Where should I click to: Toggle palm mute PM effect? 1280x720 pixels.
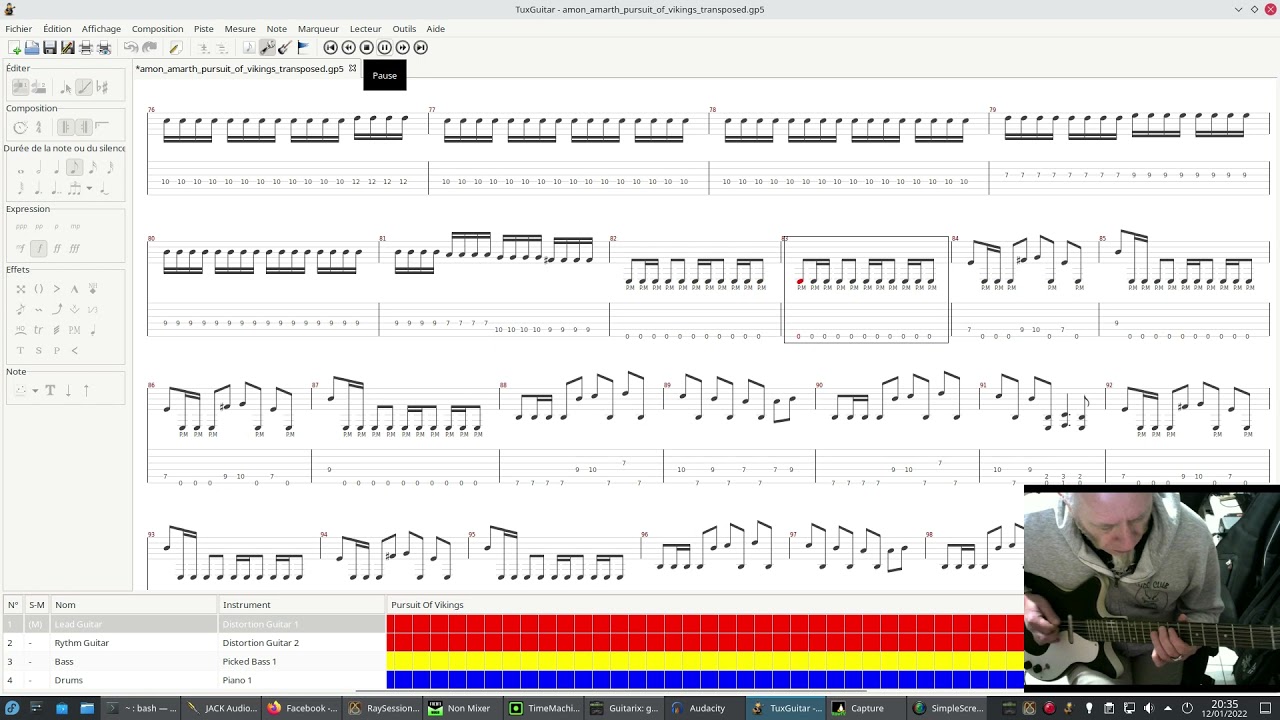(74, 330)
